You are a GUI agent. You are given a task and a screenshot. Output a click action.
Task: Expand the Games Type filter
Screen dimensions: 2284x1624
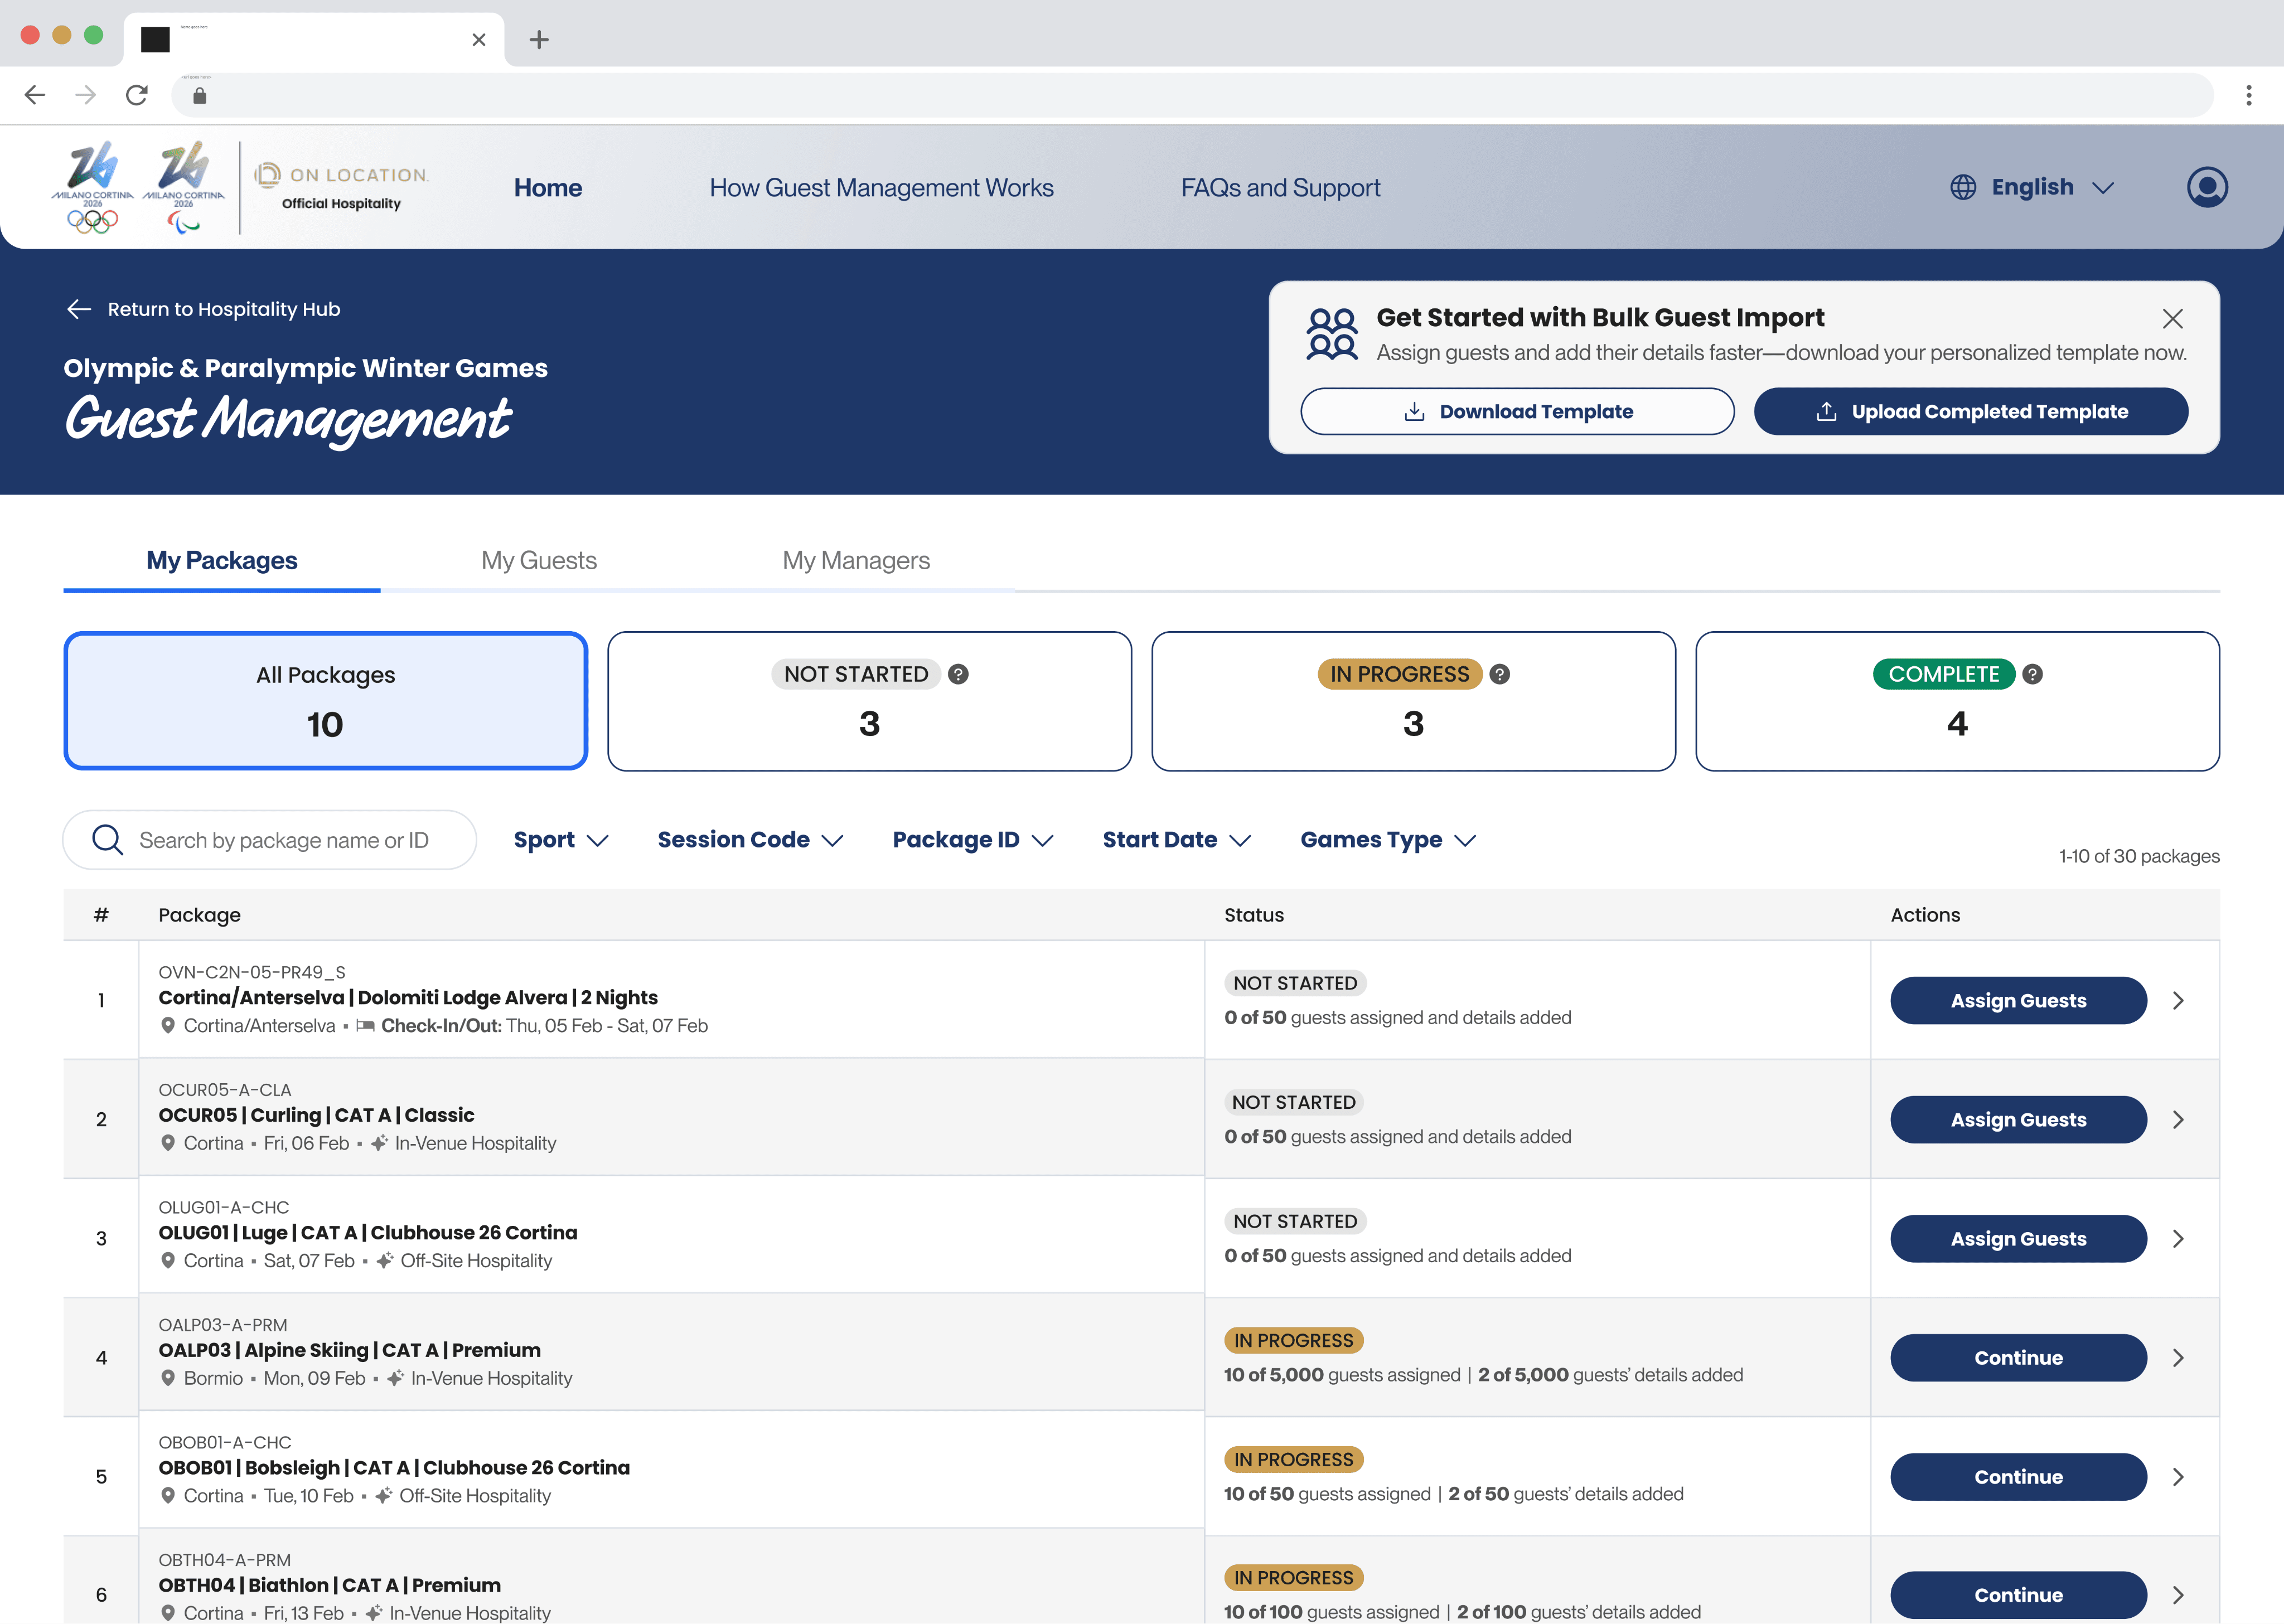[1387, 840]
